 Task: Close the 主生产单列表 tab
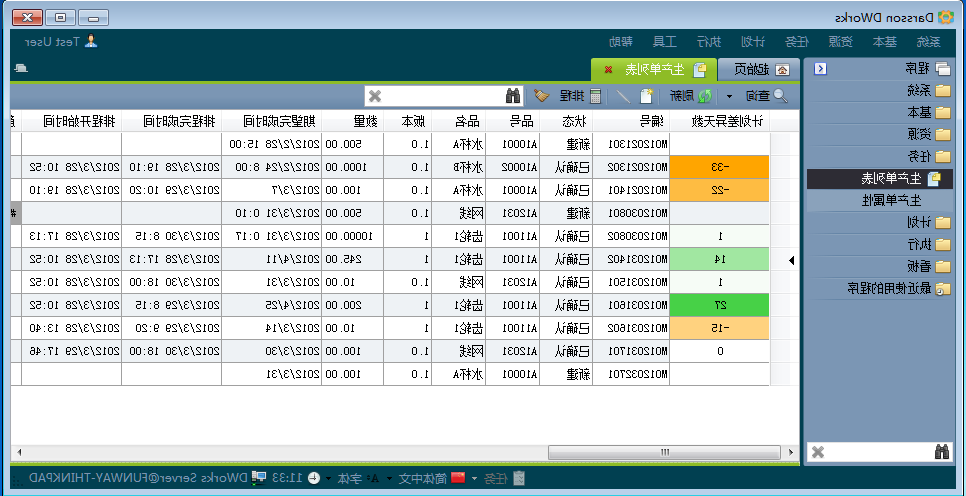point(609,70)
